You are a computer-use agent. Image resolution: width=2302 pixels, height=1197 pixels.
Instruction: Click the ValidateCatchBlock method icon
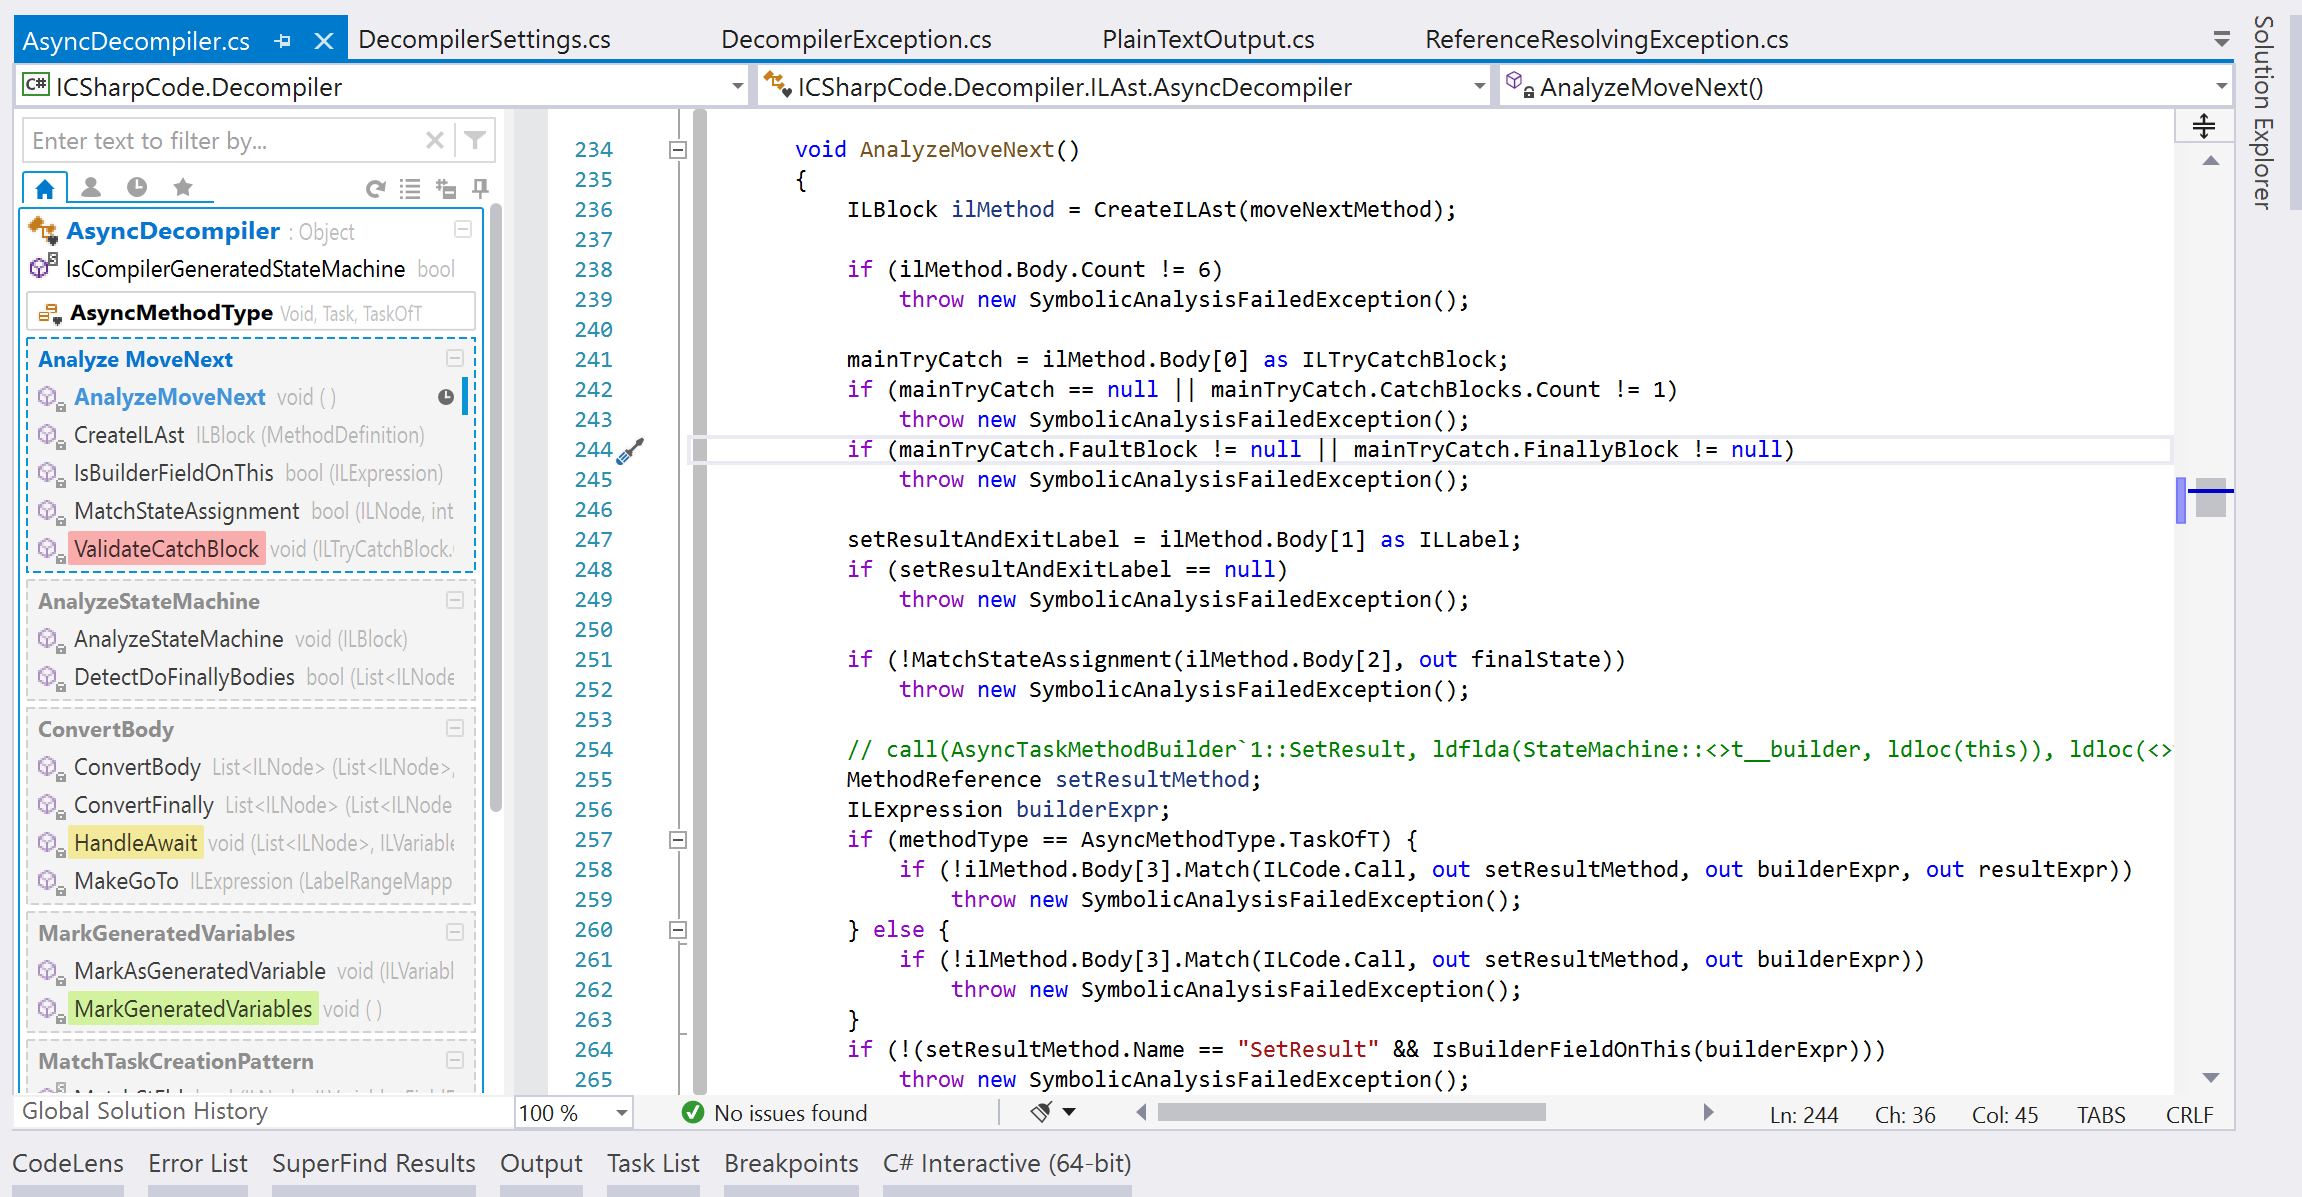(51, 550)
